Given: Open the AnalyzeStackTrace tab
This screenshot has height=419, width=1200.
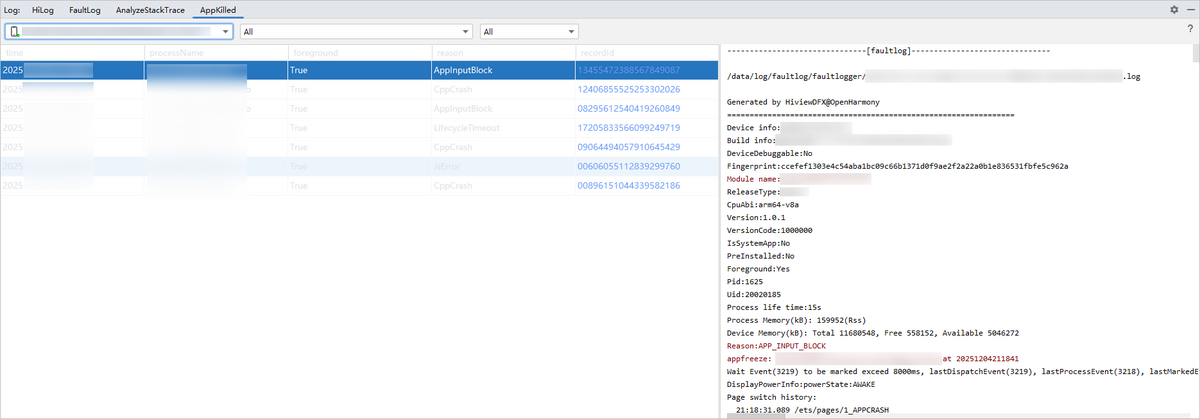Looking at the screenshot, I should (148, 9).
